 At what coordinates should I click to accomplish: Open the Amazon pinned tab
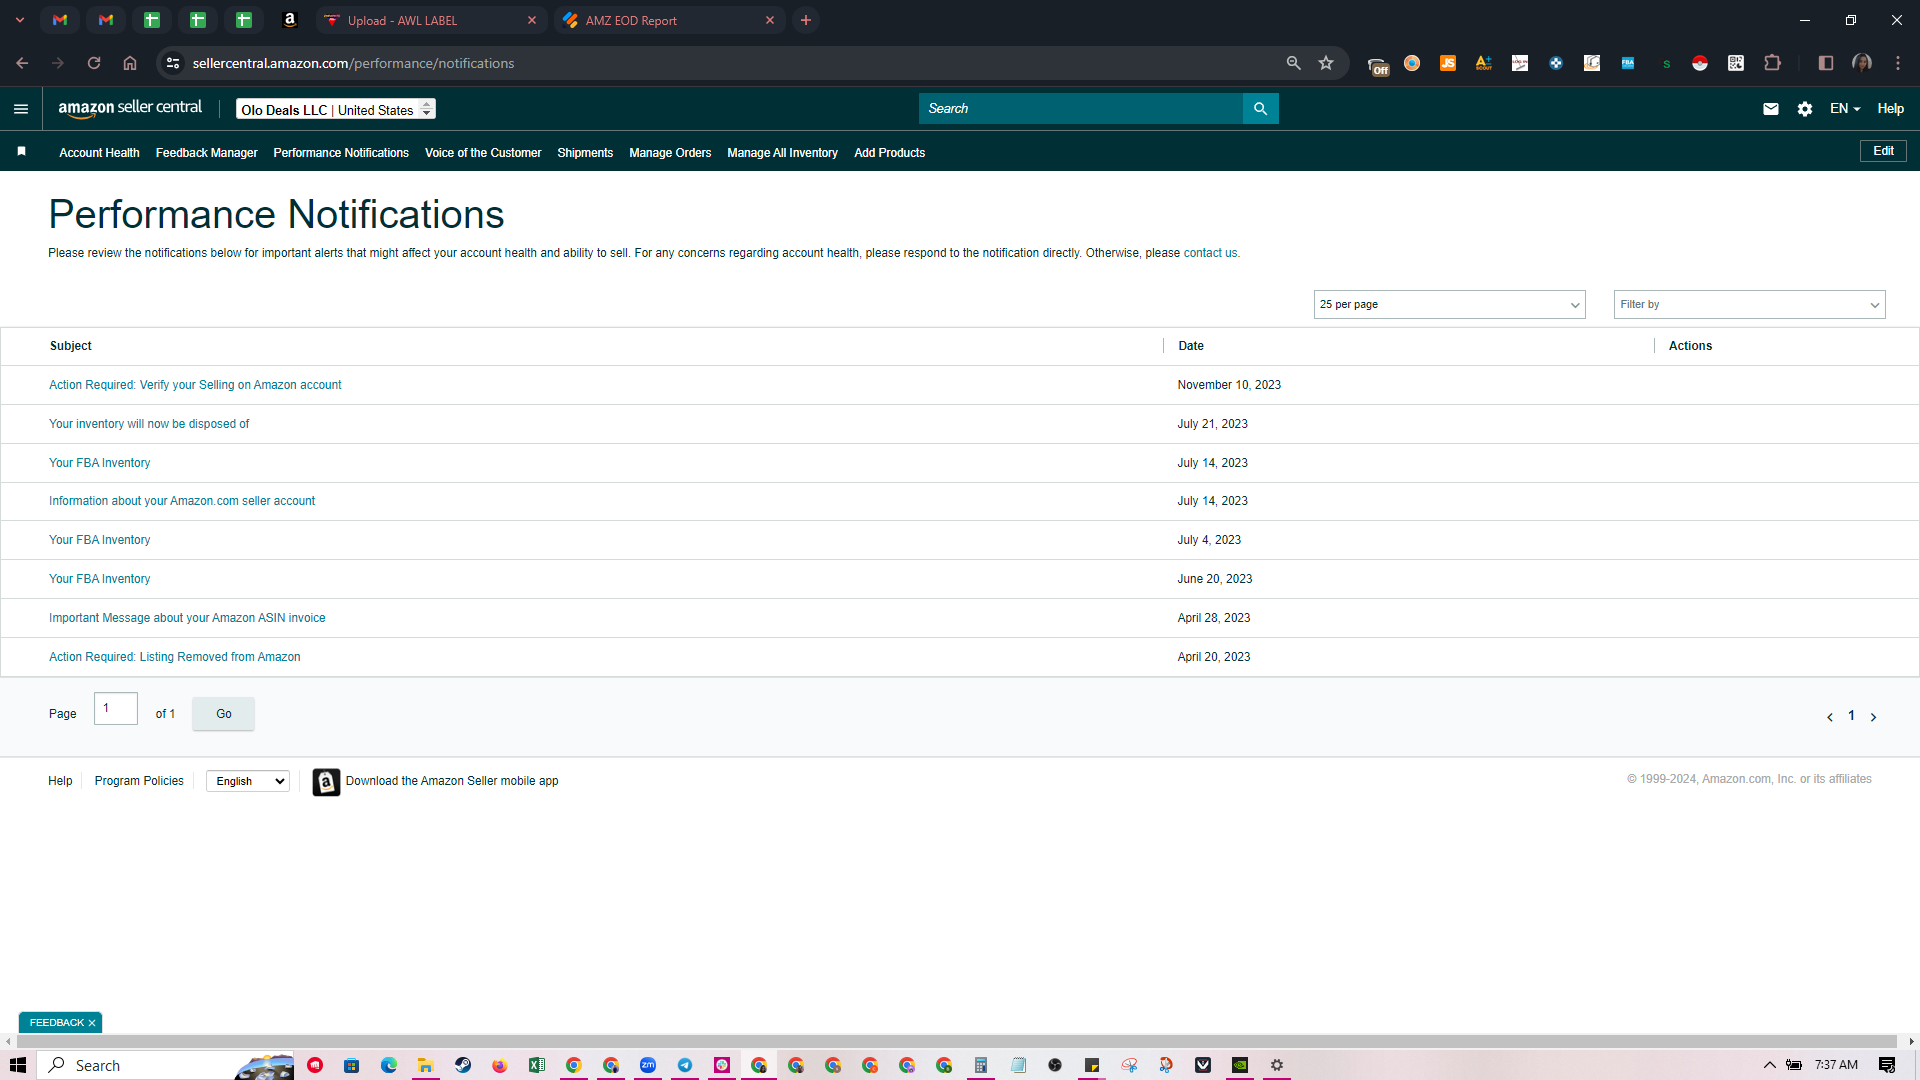coord(290,20)
